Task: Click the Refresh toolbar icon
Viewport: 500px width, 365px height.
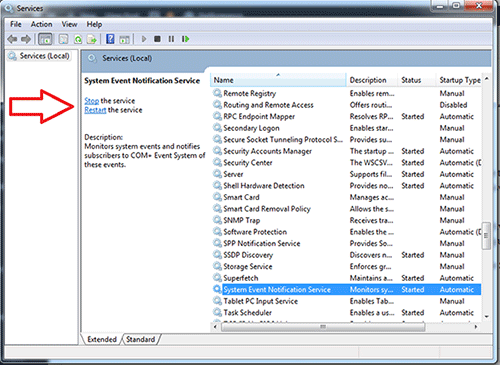Action: pos(78,39)
